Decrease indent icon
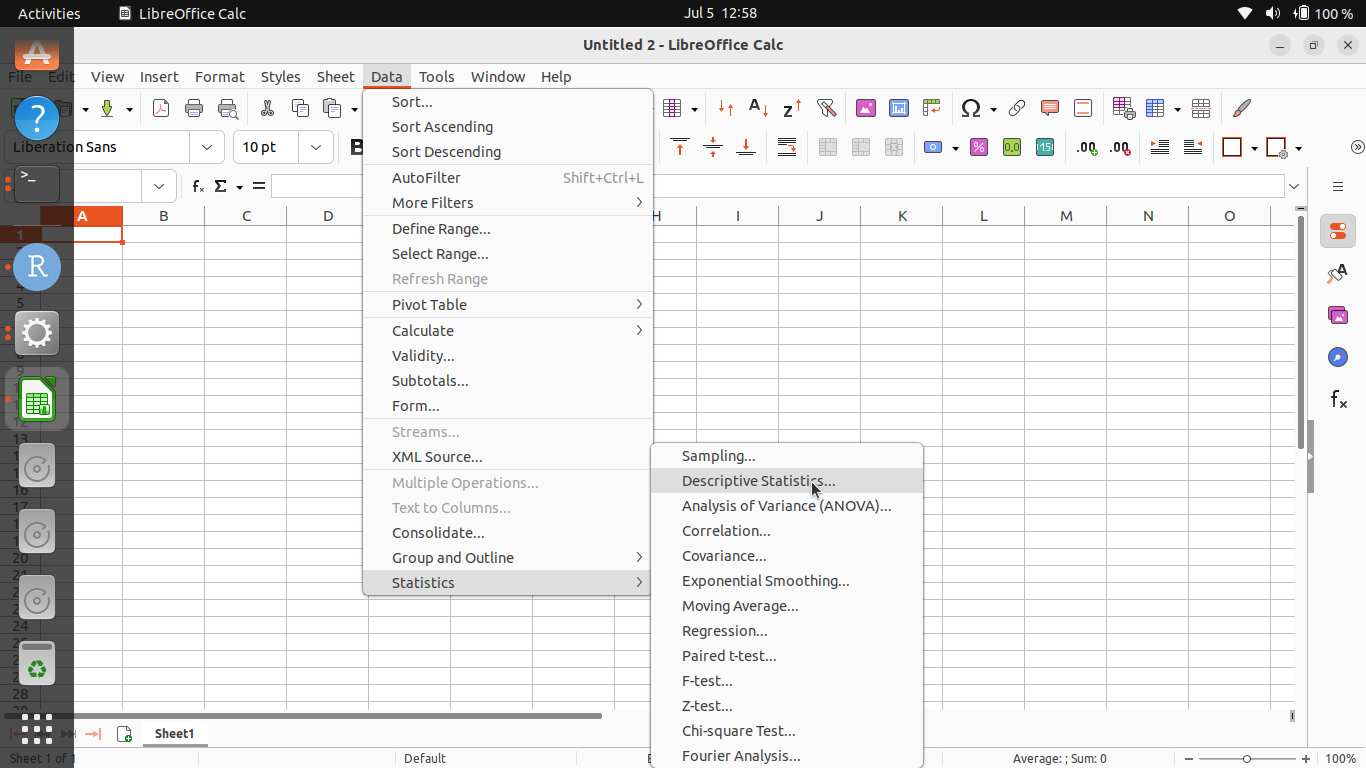 coord(1193,147)
